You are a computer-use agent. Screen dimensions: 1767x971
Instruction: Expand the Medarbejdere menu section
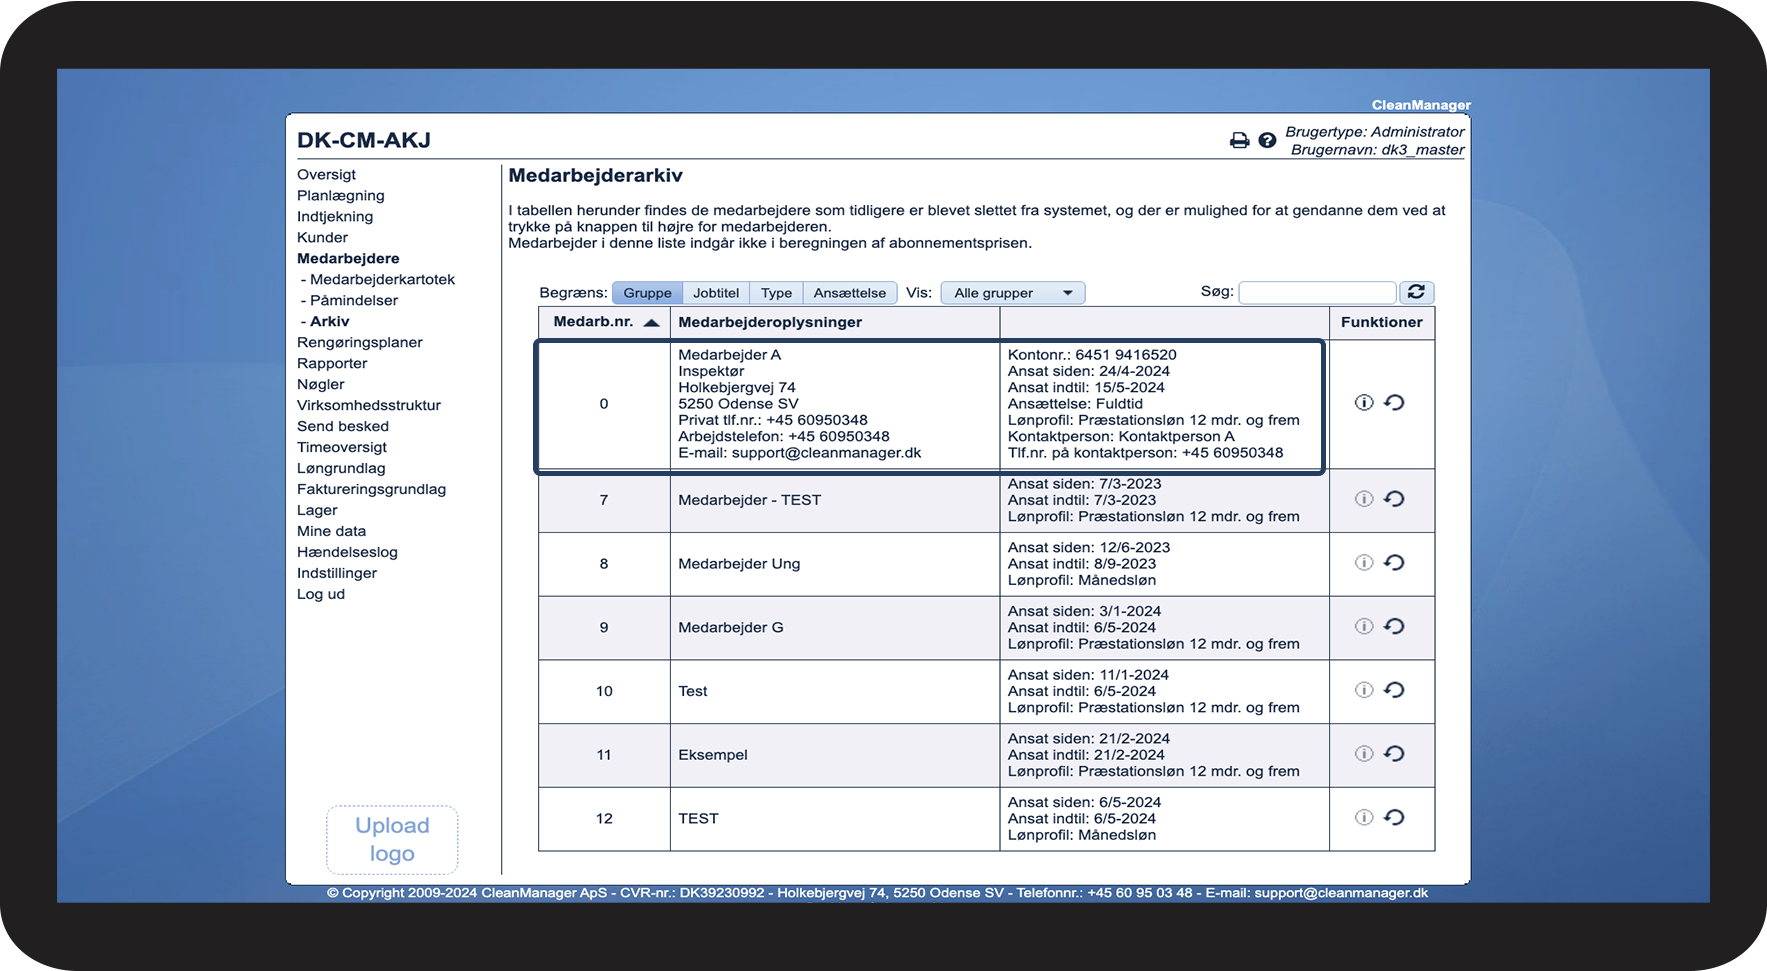pos(348,258)
